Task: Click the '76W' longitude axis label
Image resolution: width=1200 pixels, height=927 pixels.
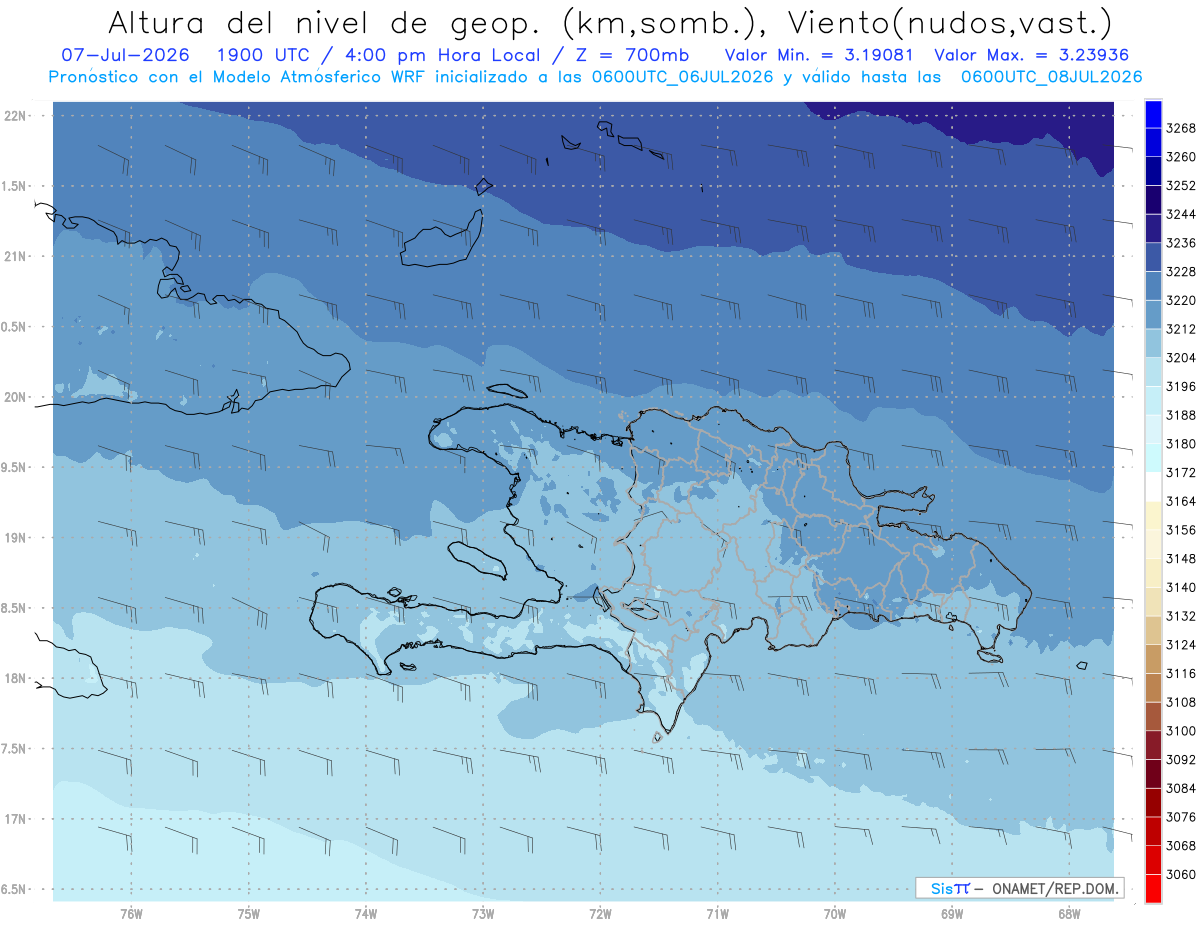Action: coord(131,913)
